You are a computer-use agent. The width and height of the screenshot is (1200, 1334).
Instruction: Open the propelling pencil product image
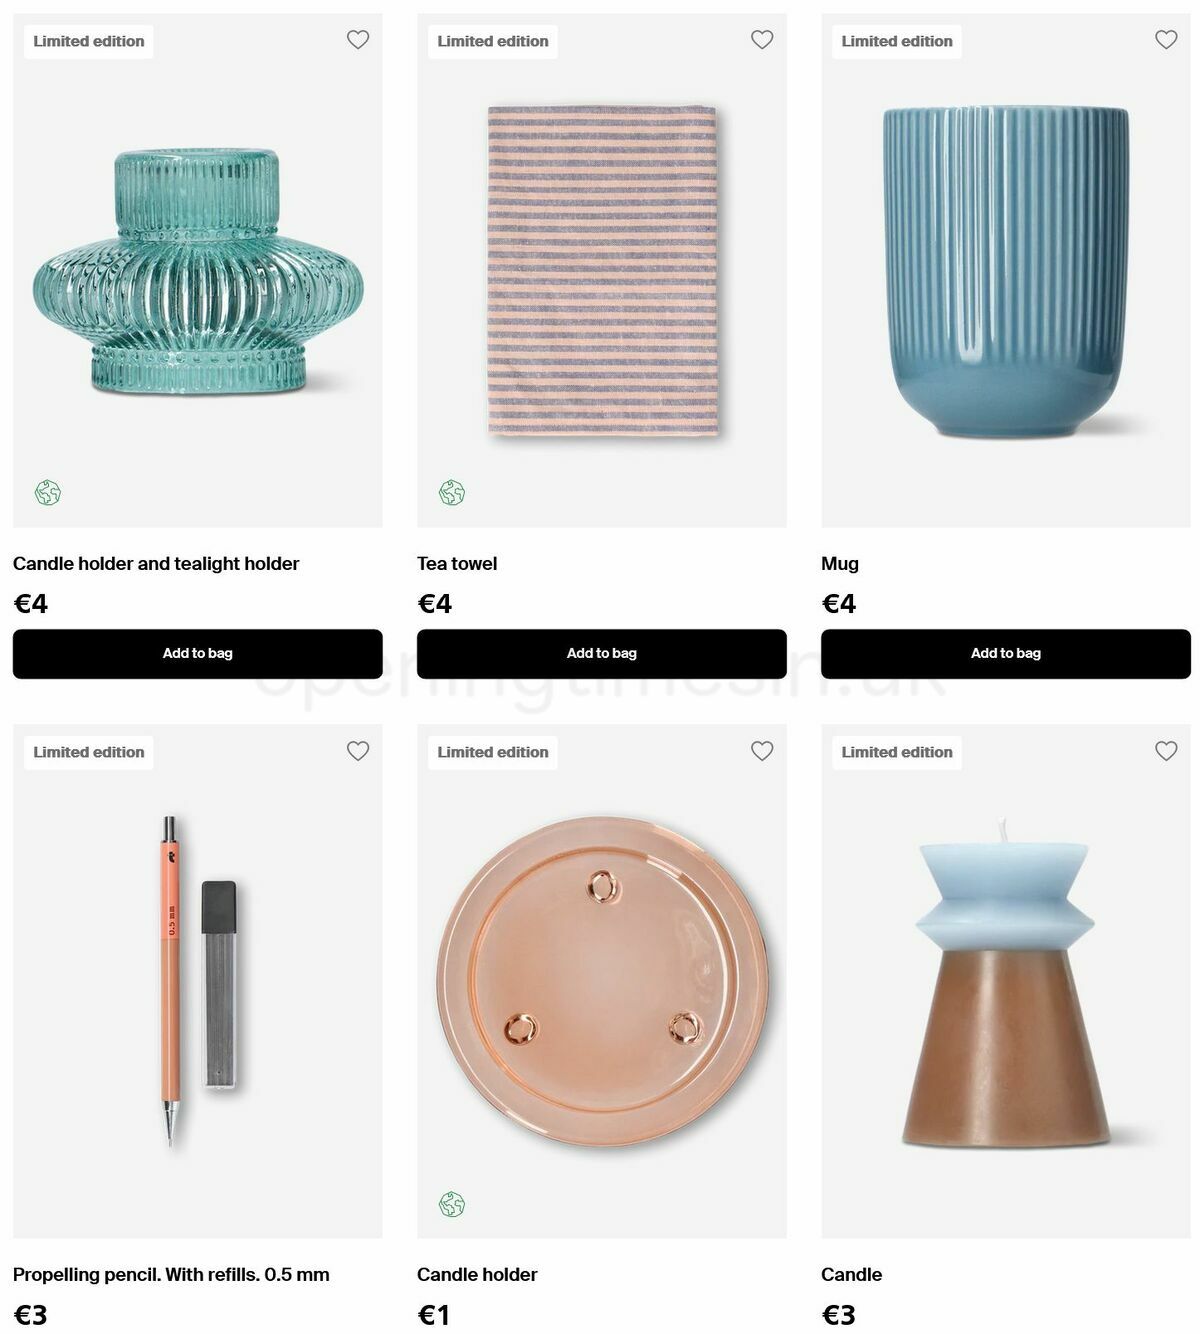pos(198,981)
